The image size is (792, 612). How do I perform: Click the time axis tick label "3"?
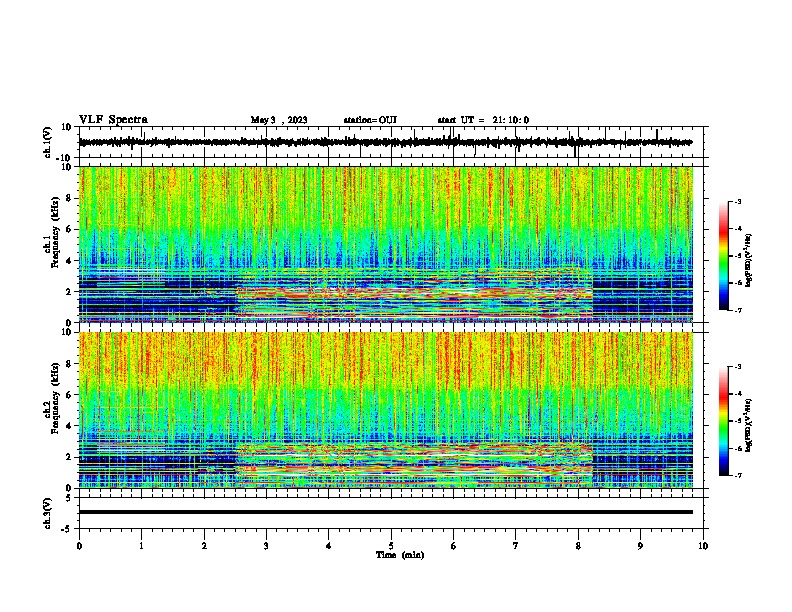pos(266,546)
